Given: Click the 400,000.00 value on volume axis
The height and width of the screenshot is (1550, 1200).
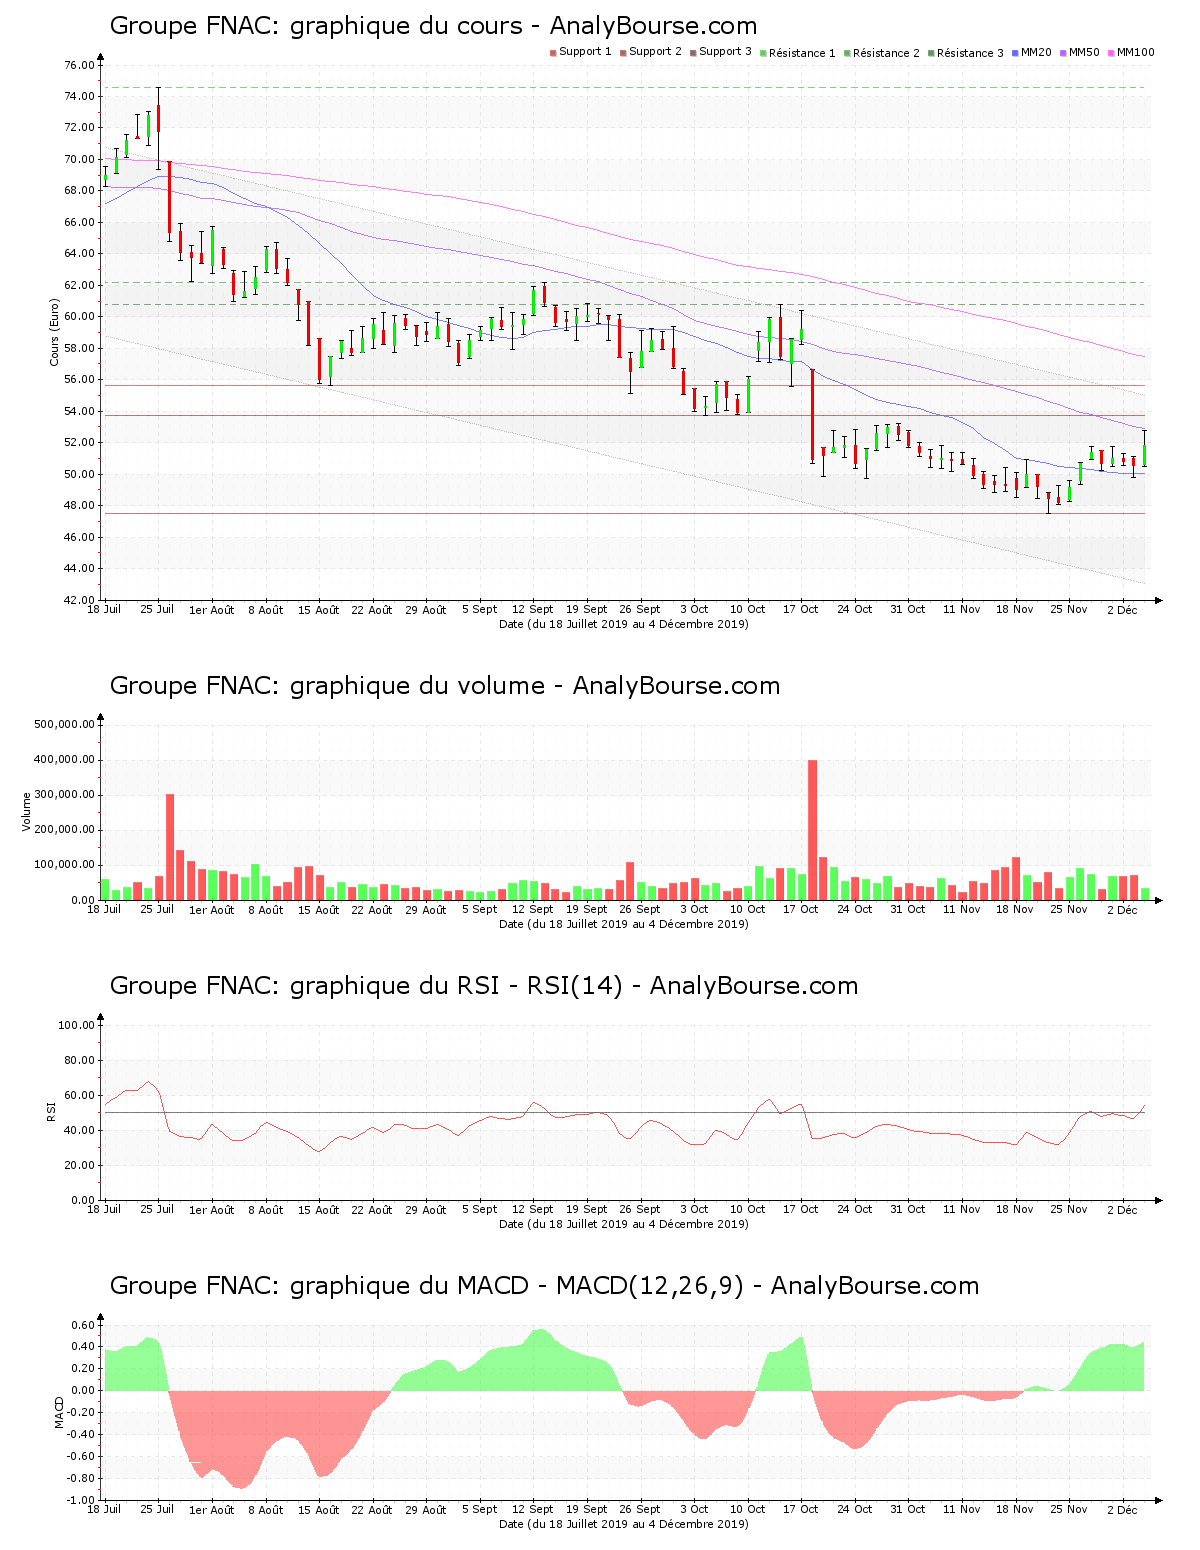Looking at the screenshot, I should tap(65, 759).
